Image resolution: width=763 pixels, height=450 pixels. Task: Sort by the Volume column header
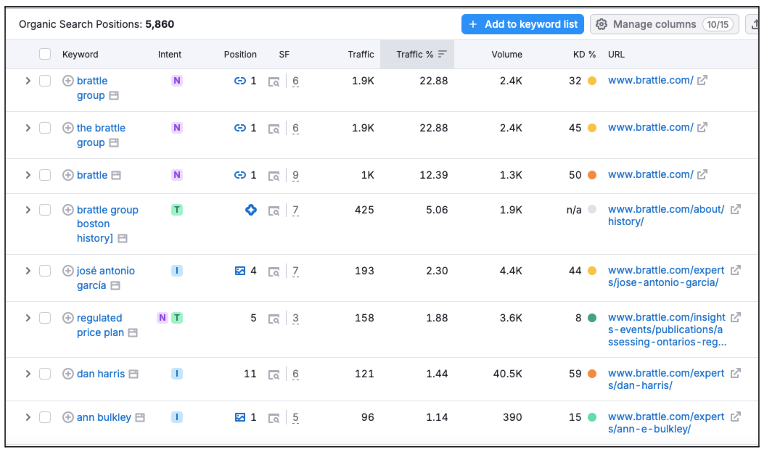506,54
